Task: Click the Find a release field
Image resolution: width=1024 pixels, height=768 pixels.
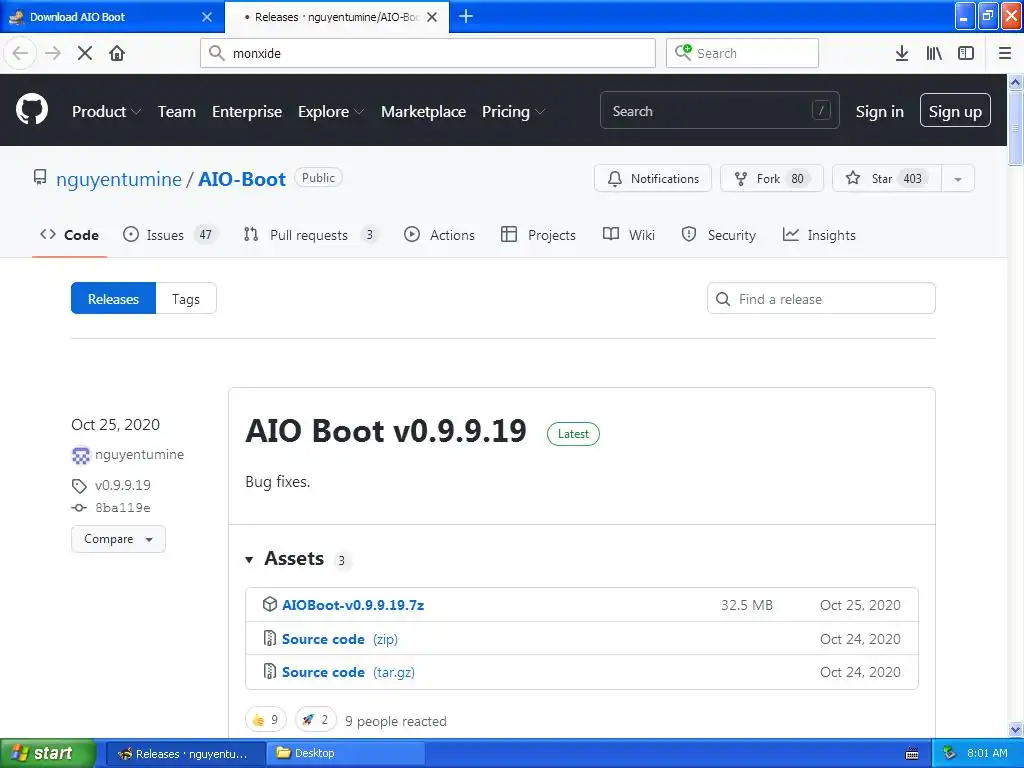Action: tap(822, 298)
